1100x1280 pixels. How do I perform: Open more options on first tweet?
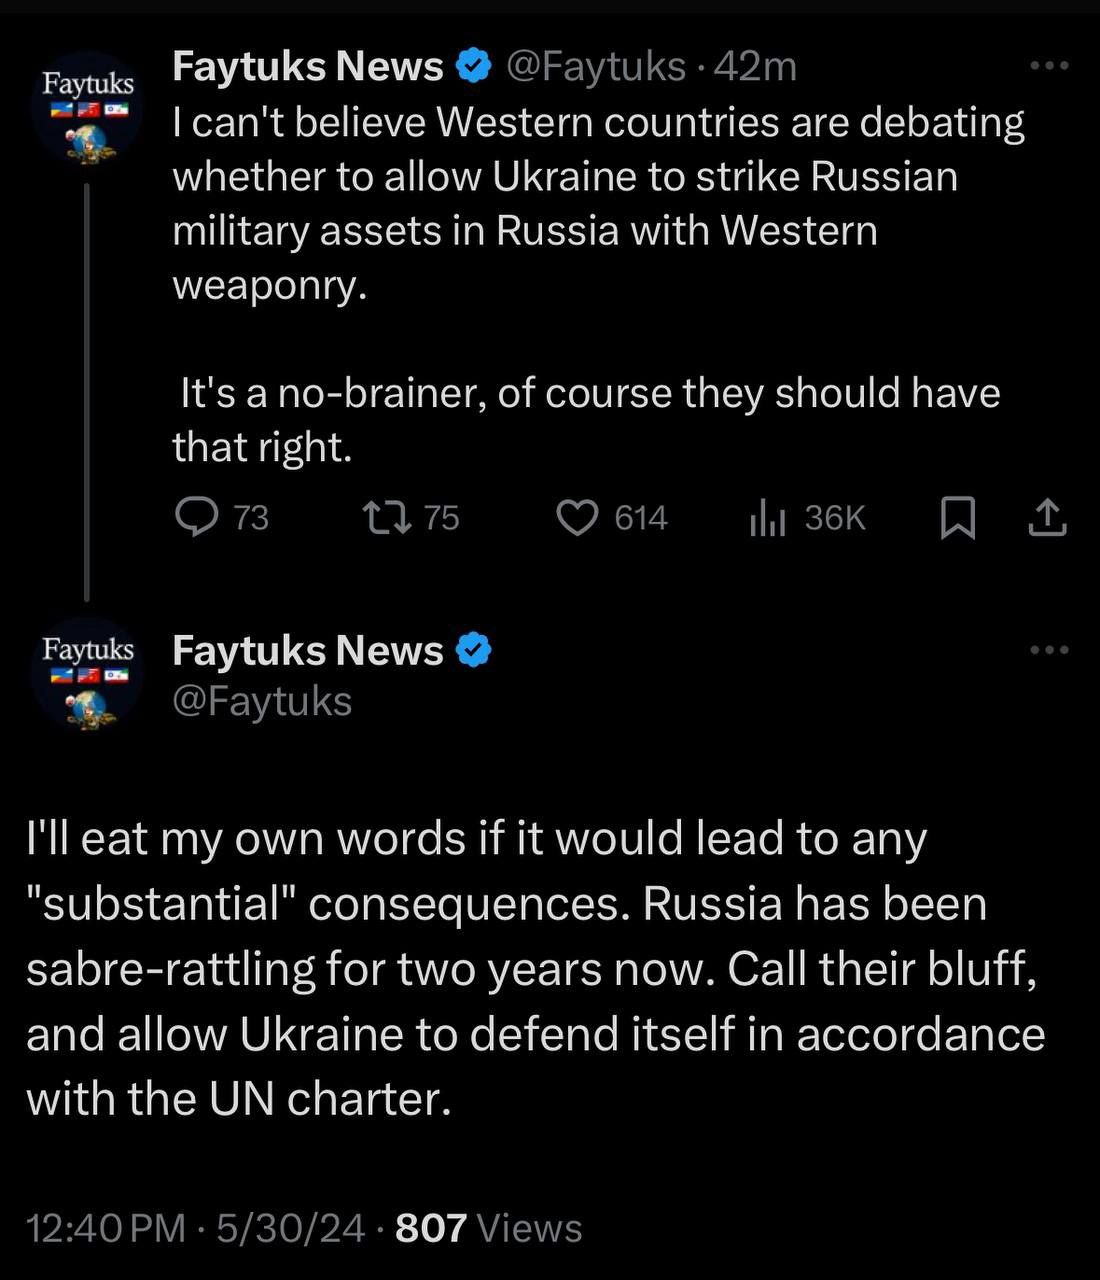click(x=1049, y=66)
